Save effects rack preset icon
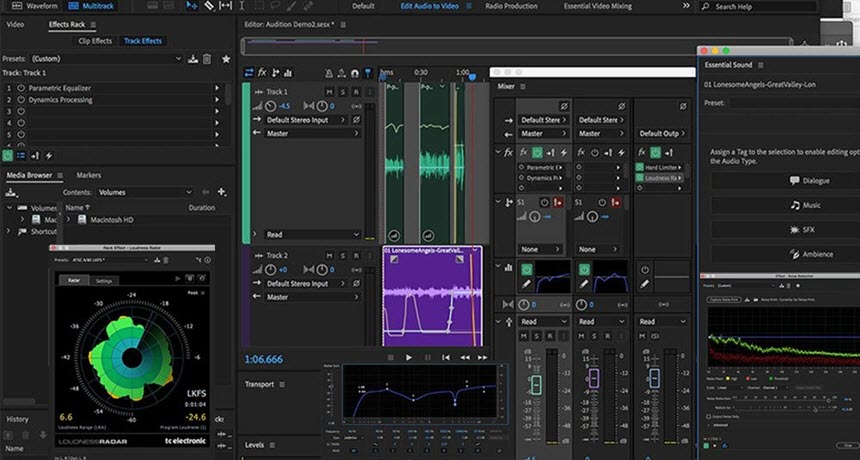This screenshot has width=860, height=460. (193, 59)
